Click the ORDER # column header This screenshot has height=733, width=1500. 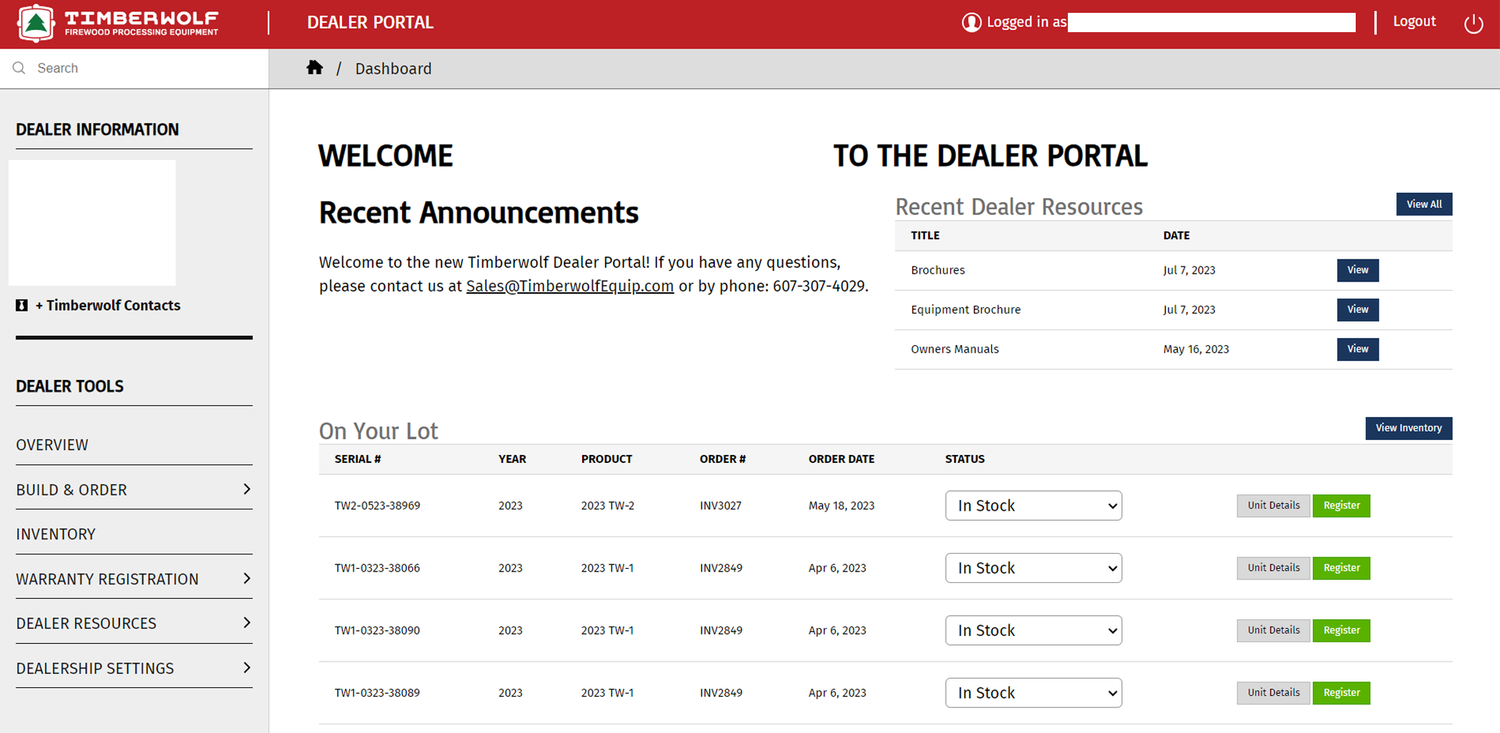coord(723,459)
